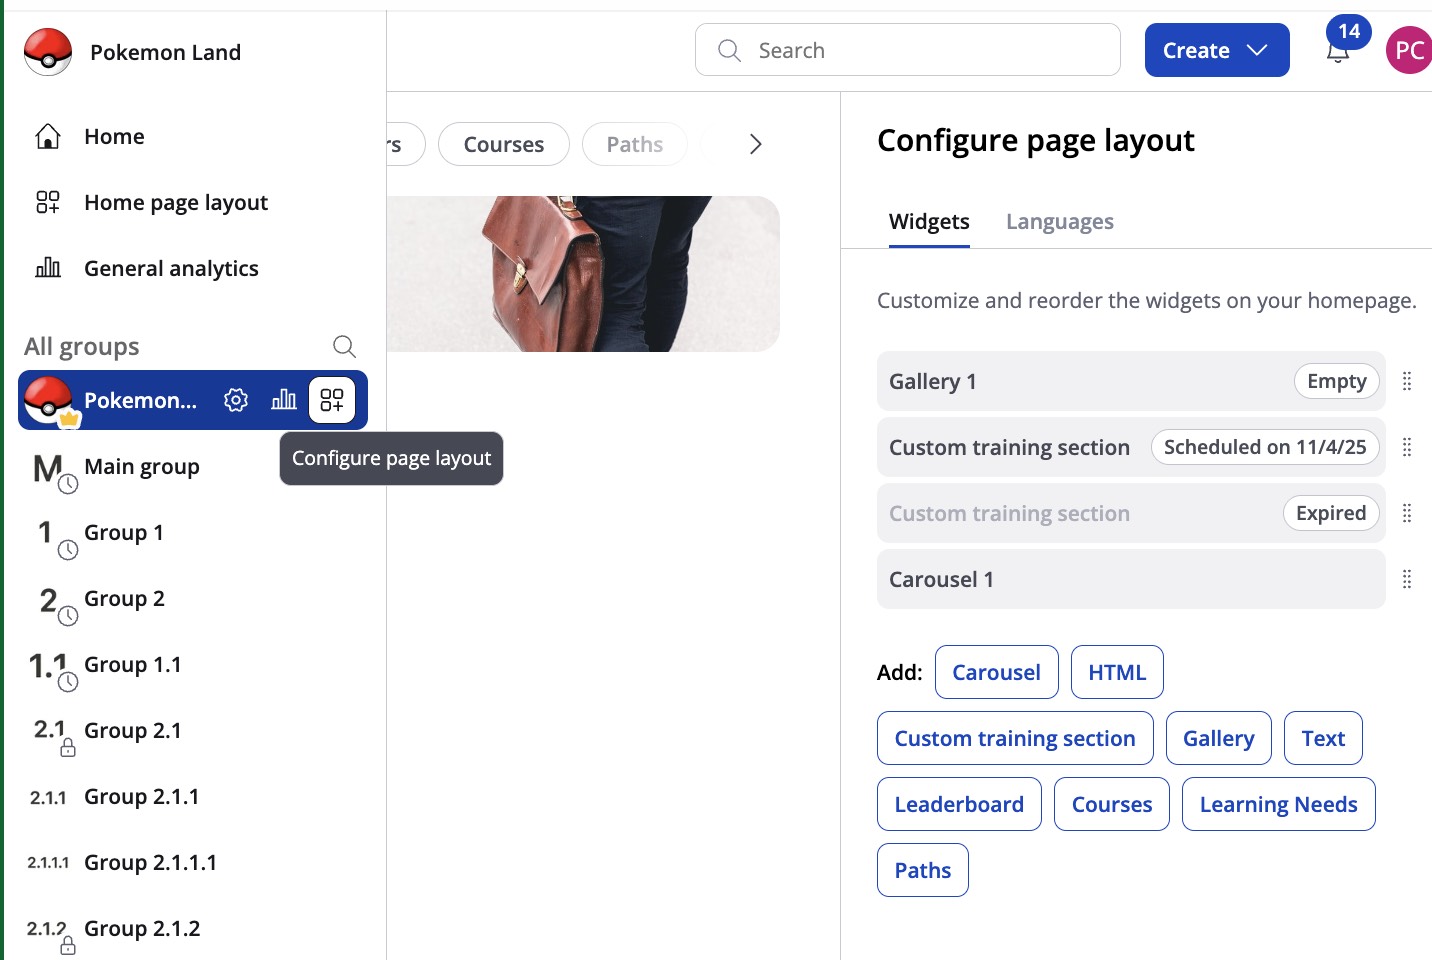Open settings gear for Pokemon group
The image size is (1432, 960).
tap(236, 400)
